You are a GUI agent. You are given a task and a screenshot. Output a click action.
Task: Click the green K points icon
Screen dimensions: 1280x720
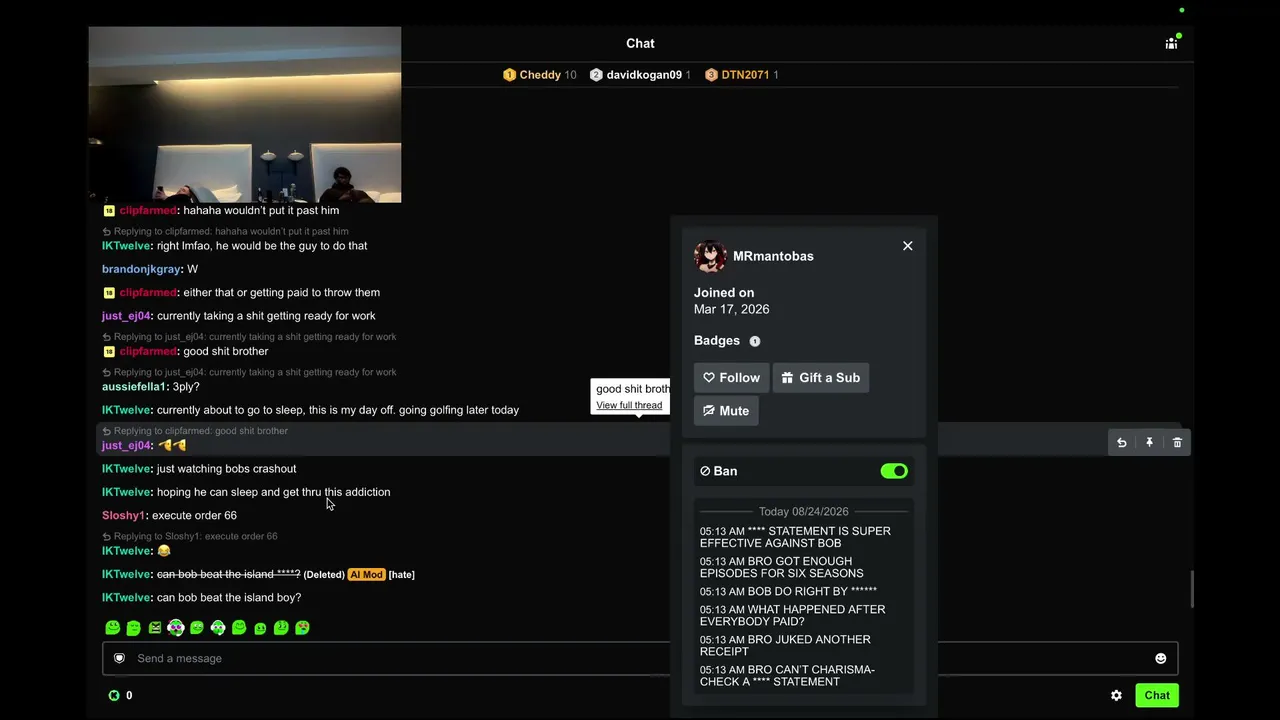(x=114, y=695)
